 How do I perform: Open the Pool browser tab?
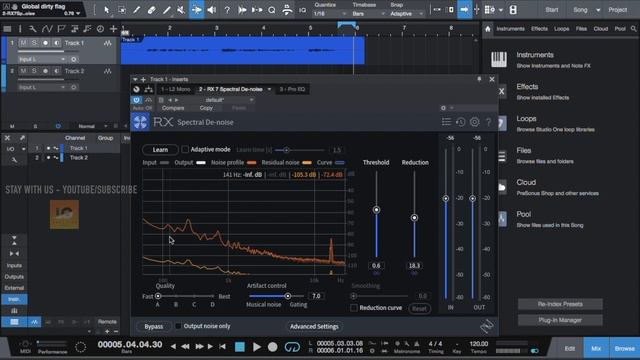[620, 29]
